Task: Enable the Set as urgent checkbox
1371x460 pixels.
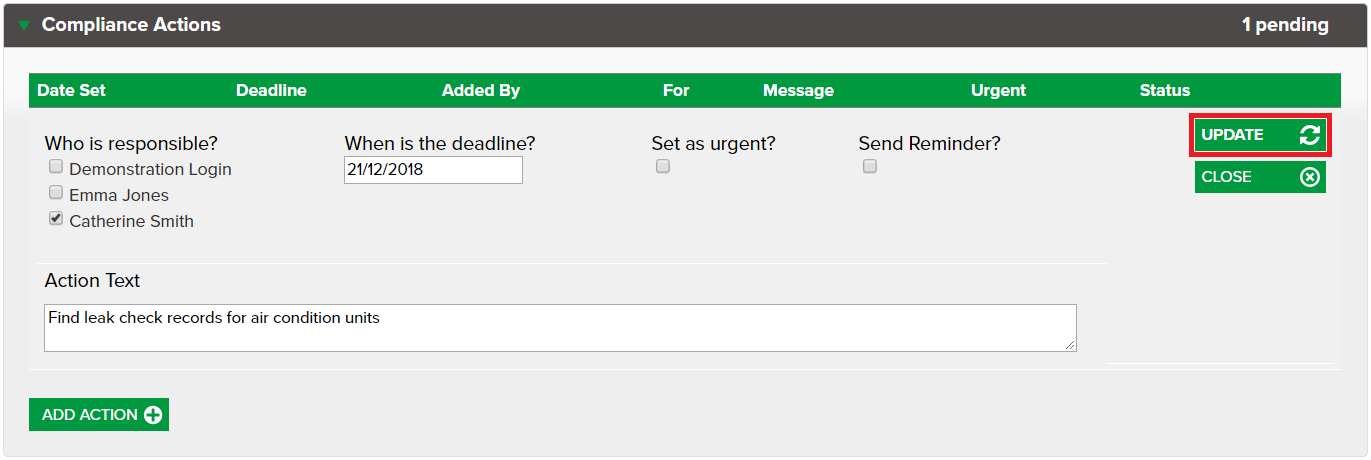Action: click(662, 167)
